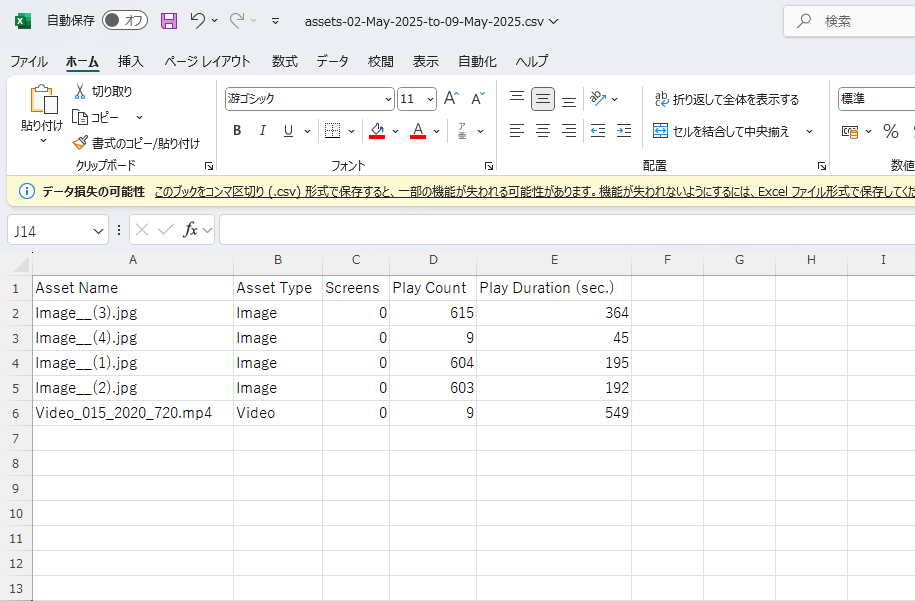Switch to the Review tab

coord(380,61)
